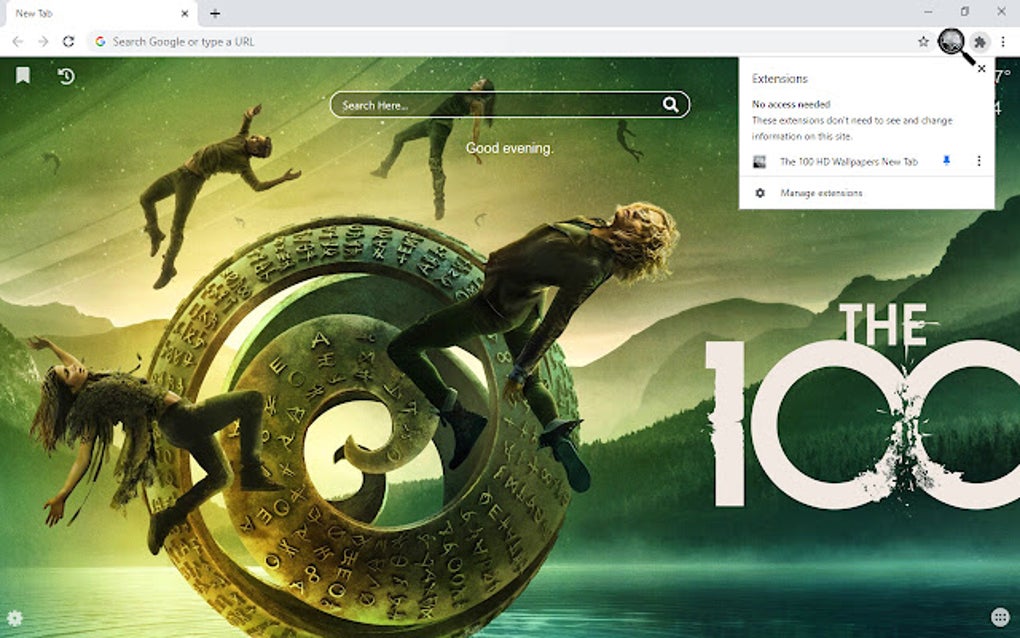1020x638 pixels.
Task: Open the history clock icon
Action: [66, 76]
